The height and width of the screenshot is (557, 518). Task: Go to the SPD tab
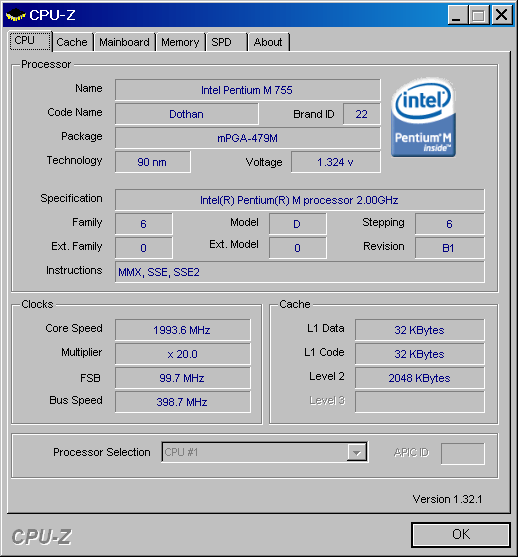click(x=226, y=42)
